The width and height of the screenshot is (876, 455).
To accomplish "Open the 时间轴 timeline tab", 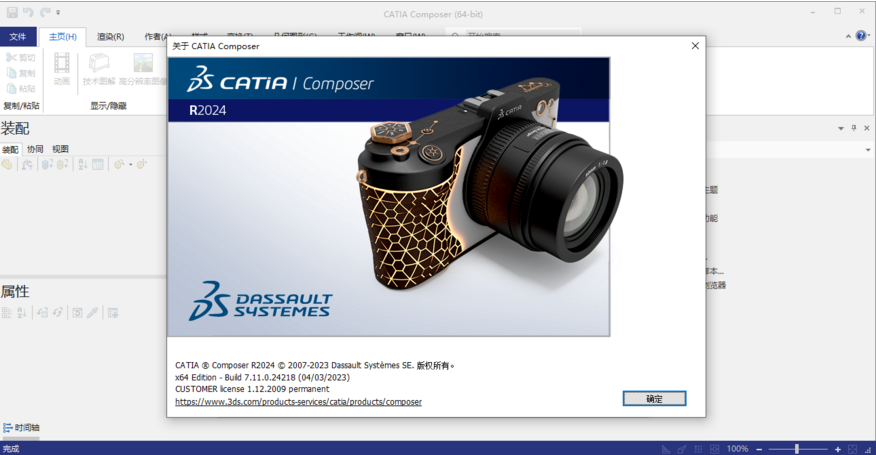I will pos(21,428).
